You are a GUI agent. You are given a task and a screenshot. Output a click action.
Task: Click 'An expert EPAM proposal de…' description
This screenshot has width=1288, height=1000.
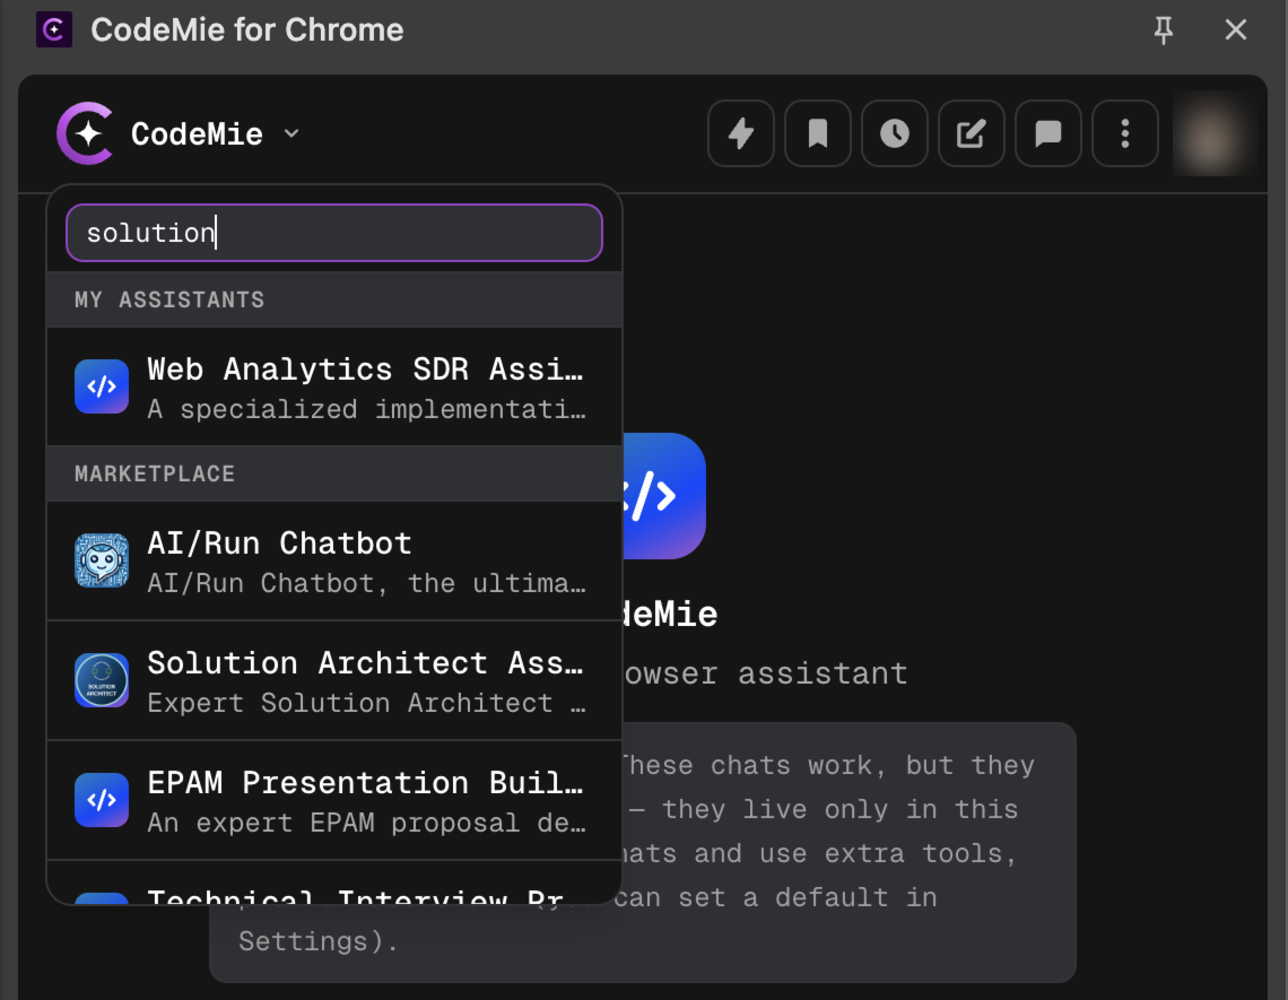tap(366, 823)
